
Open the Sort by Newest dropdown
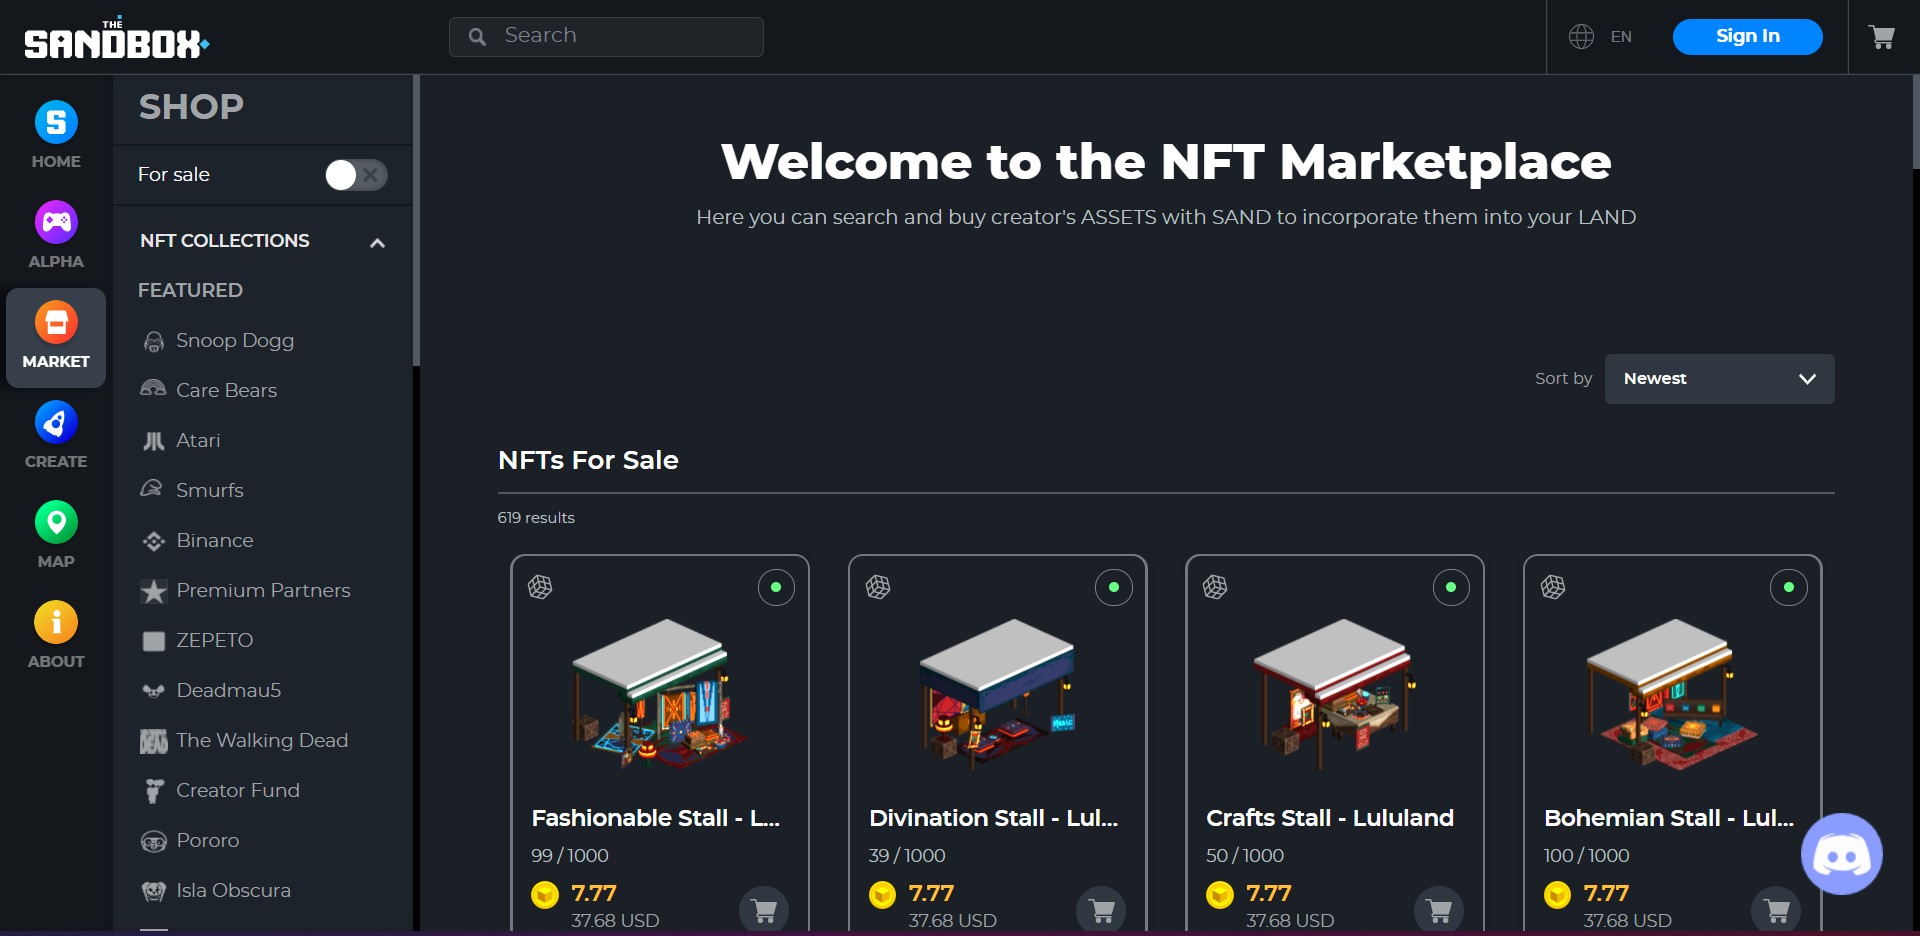pos(1719,379)
